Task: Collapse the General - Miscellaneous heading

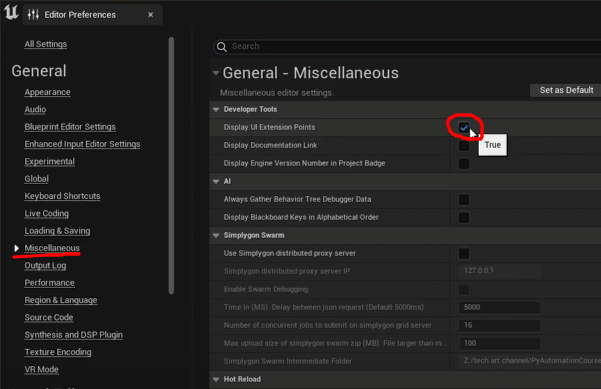Action: [x=216, y=73]
